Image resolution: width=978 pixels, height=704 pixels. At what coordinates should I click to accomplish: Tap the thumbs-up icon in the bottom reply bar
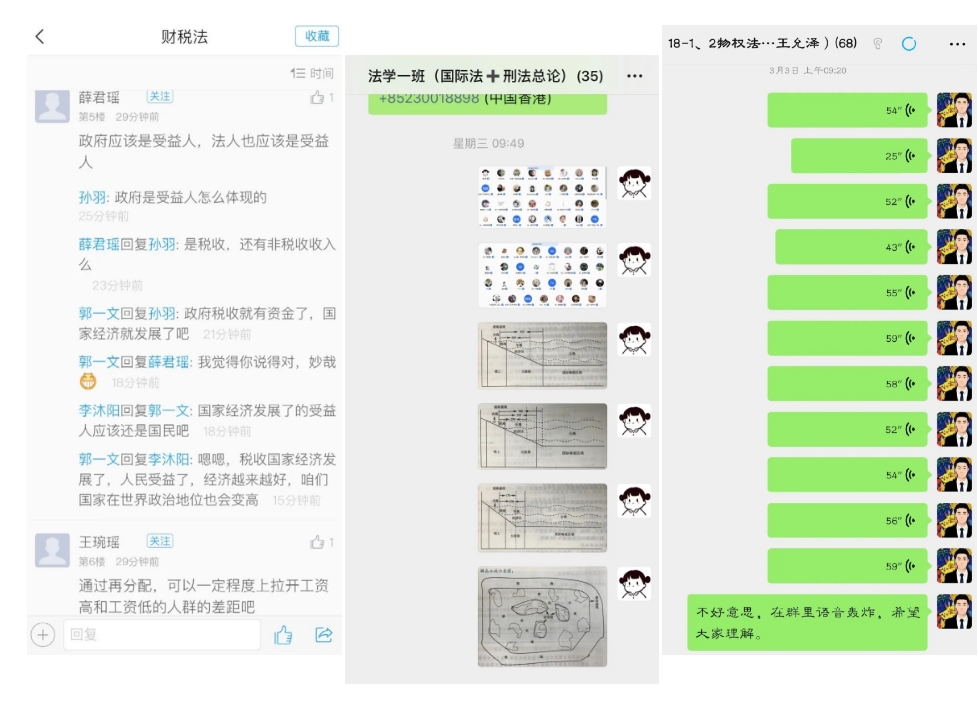click(x=282, y=634)
